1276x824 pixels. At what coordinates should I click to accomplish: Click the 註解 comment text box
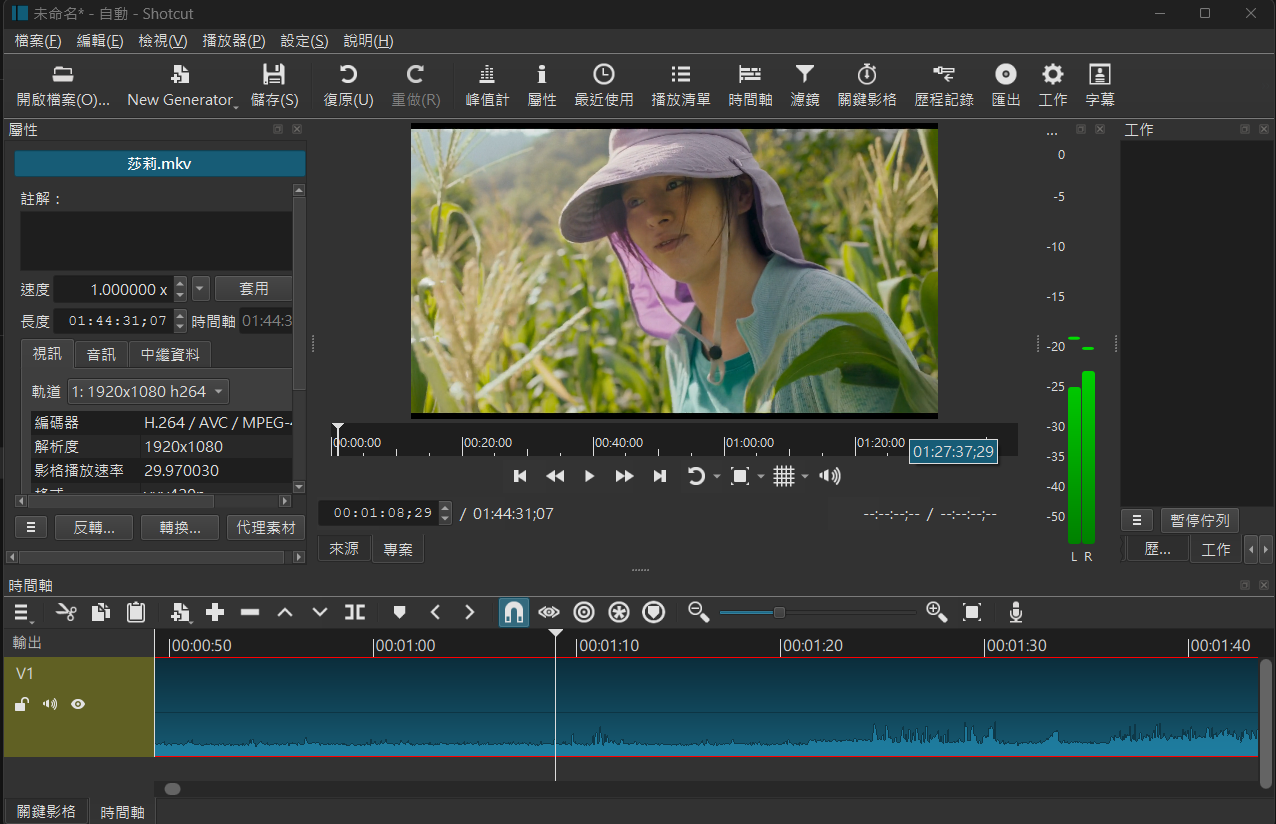(156, 241)
